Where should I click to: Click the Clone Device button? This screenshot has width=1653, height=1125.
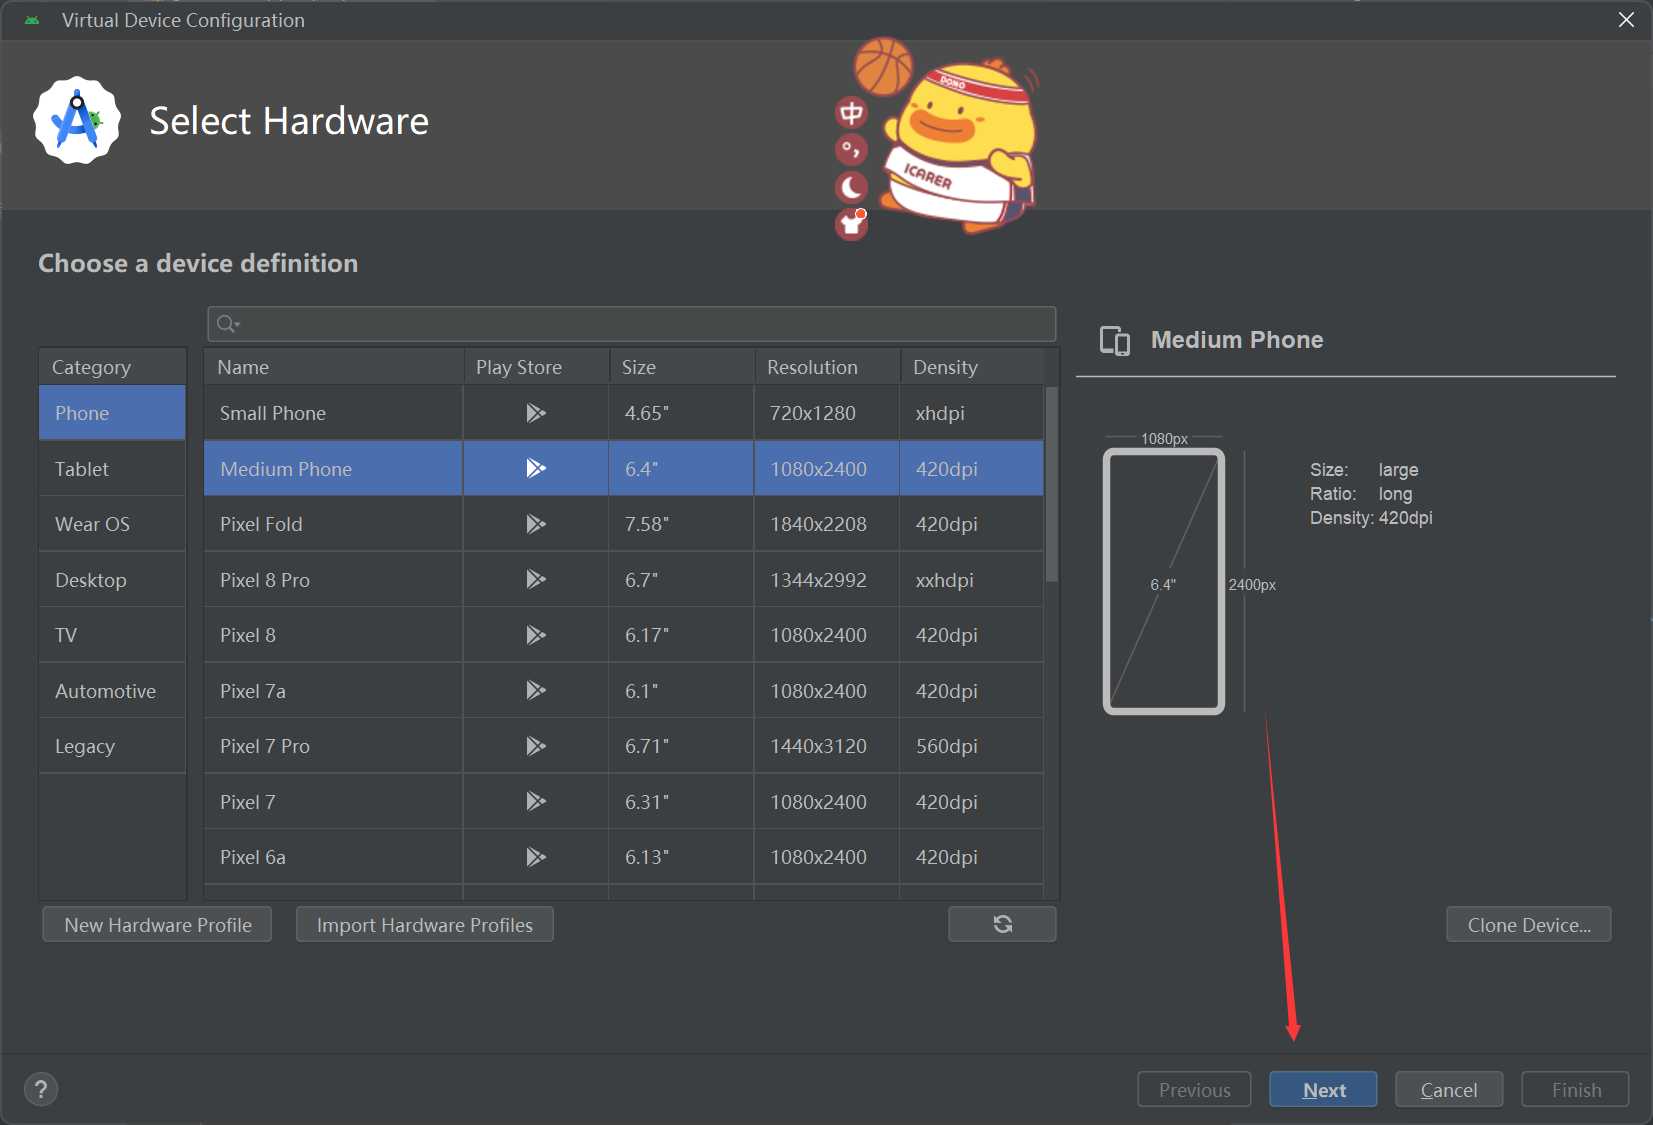click(1528, 925)
